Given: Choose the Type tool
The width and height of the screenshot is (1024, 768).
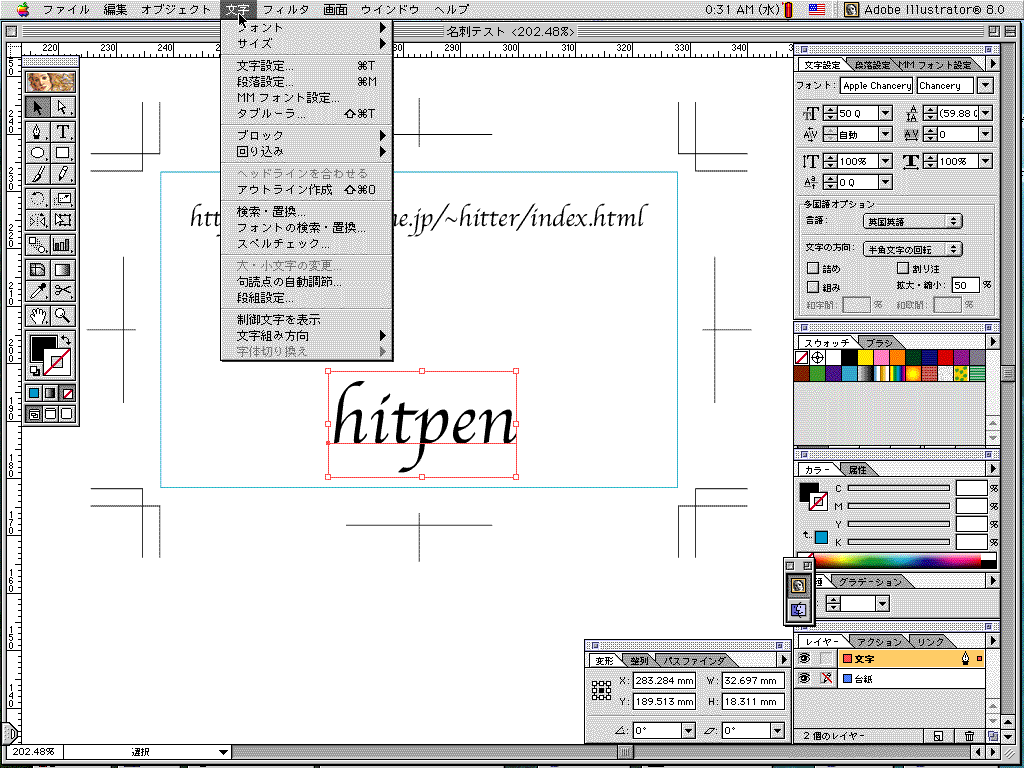Looking at the screenshot, I should pos(62,131).
